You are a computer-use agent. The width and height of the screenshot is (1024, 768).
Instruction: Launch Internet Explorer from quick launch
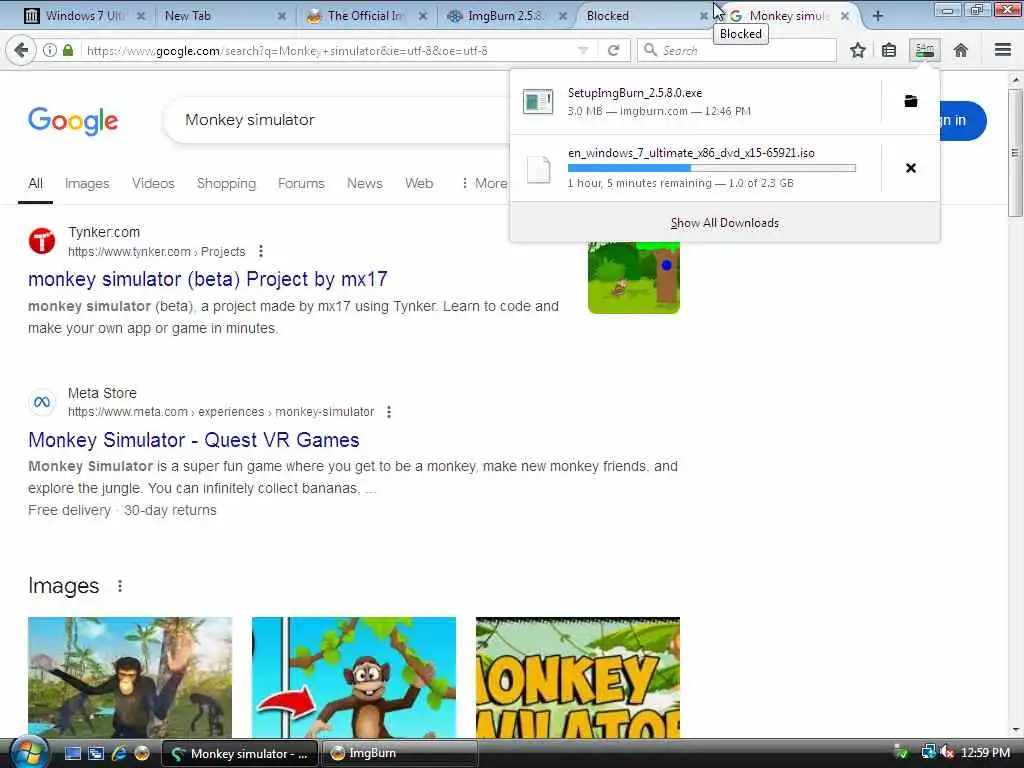click(x=119, y=753)
